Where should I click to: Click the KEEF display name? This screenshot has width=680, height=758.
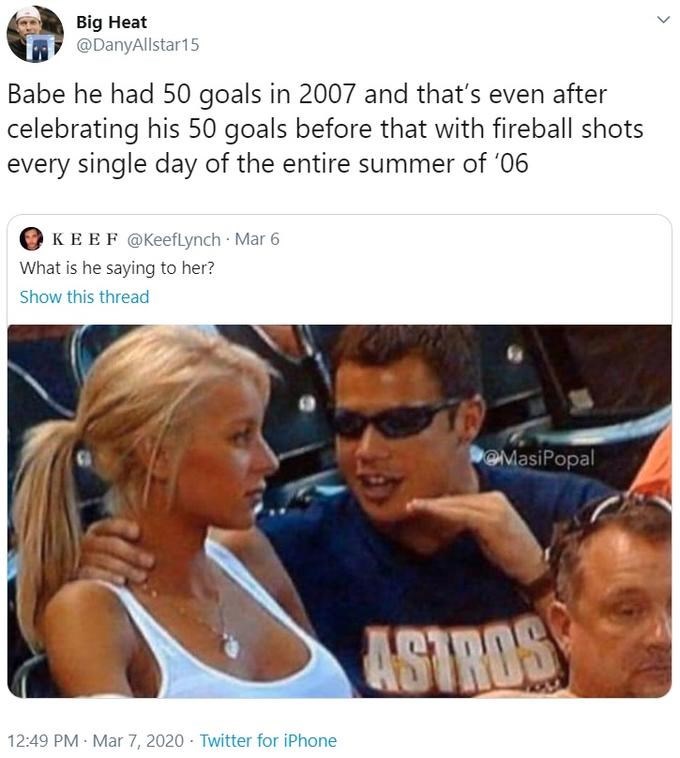coord(85,239)
